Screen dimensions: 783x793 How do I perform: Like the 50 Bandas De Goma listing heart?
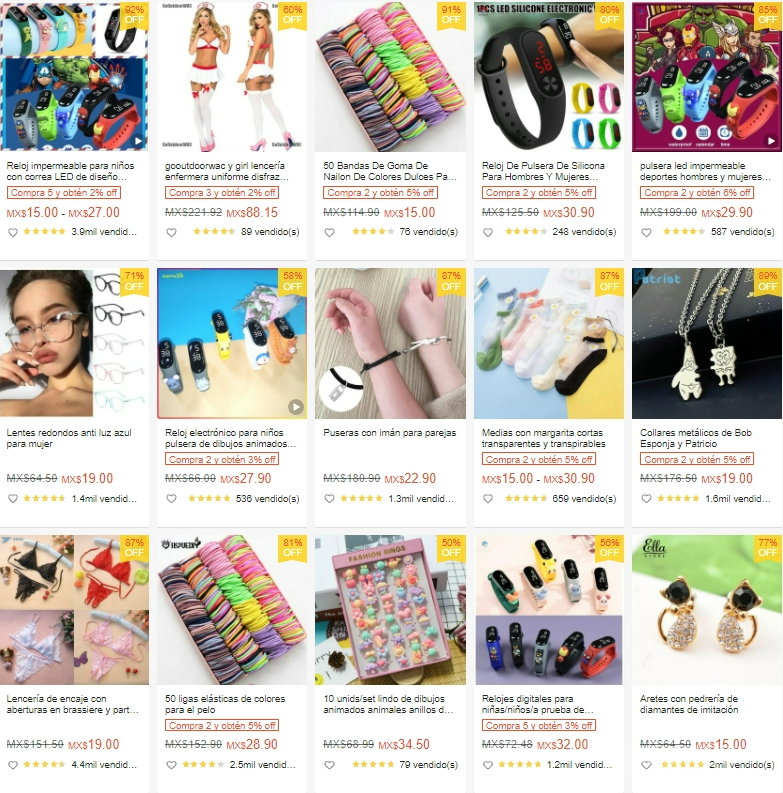tap(329, 232)
